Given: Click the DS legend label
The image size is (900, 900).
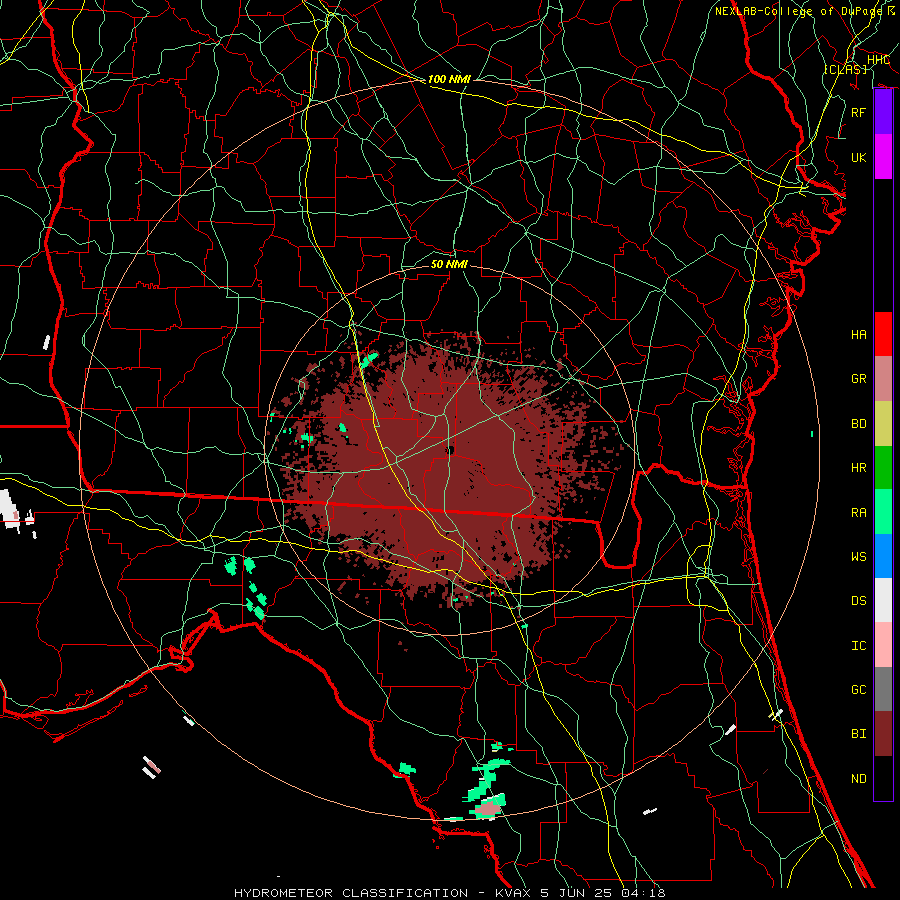Looking at the screenshot, I should point(858,601).
